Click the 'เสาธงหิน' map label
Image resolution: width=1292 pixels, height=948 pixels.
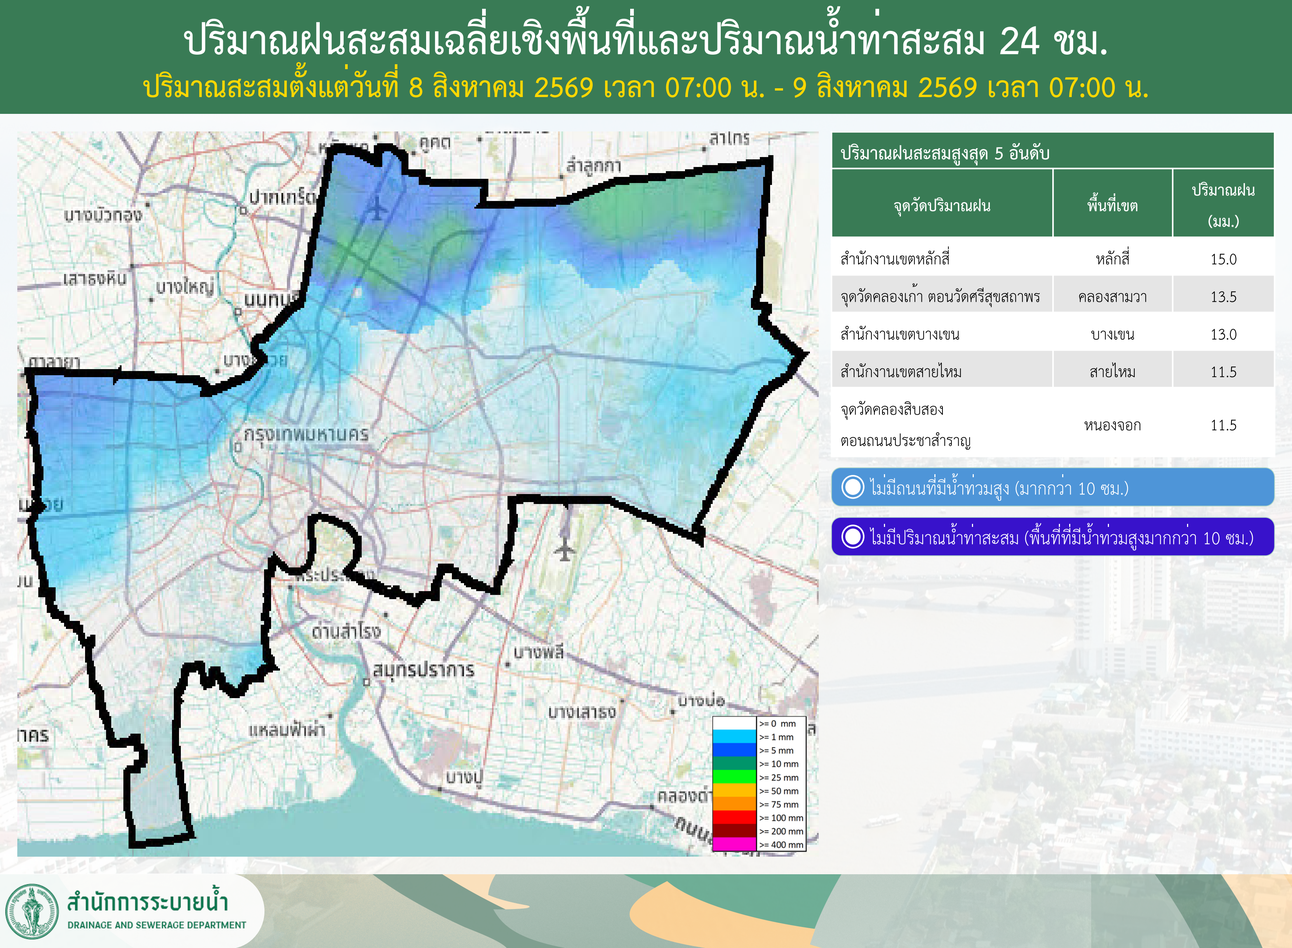pos(94,278)
